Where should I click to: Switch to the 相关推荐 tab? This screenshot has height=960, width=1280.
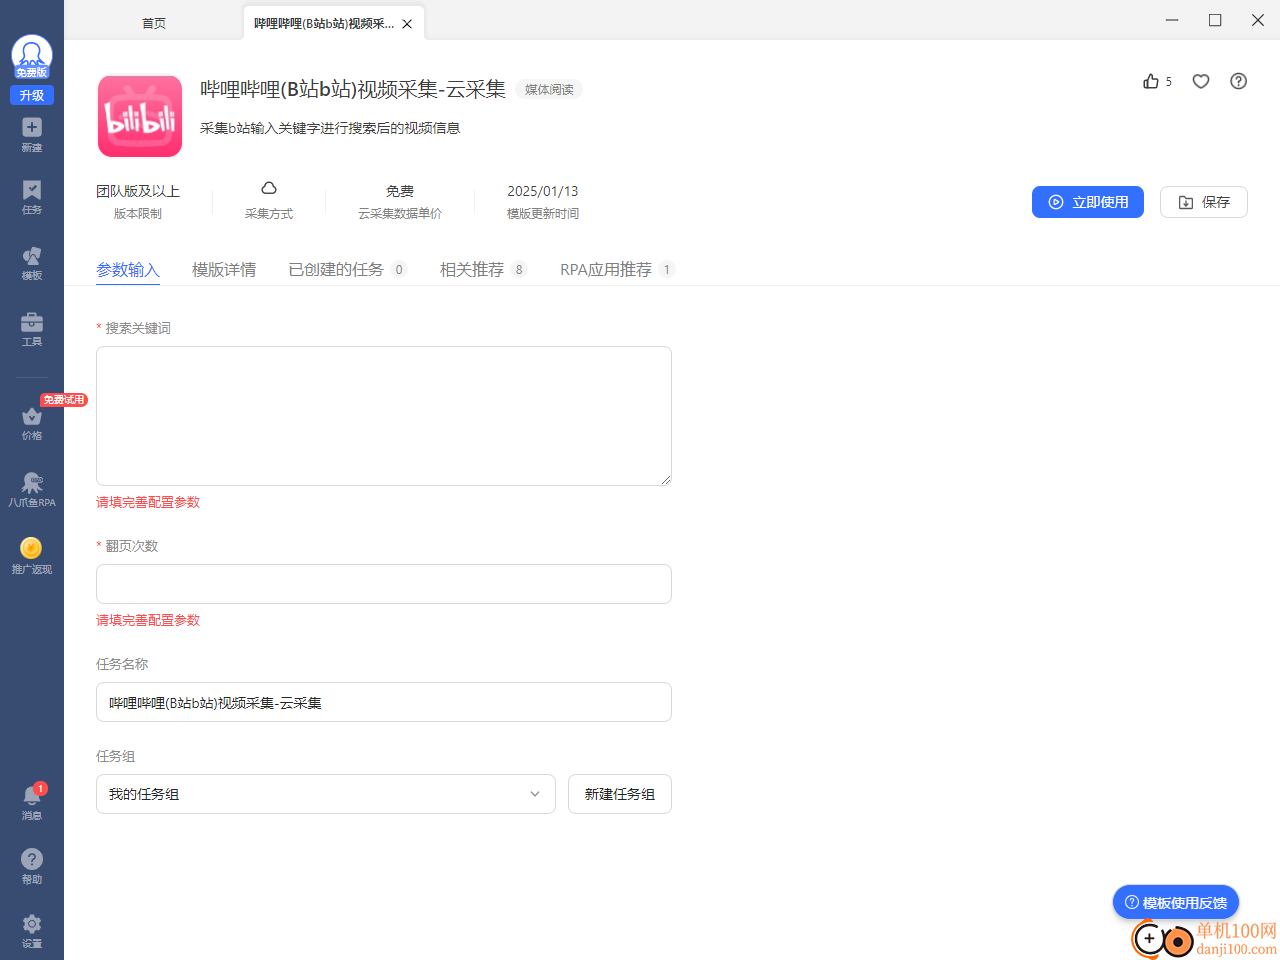coord(483,269)
